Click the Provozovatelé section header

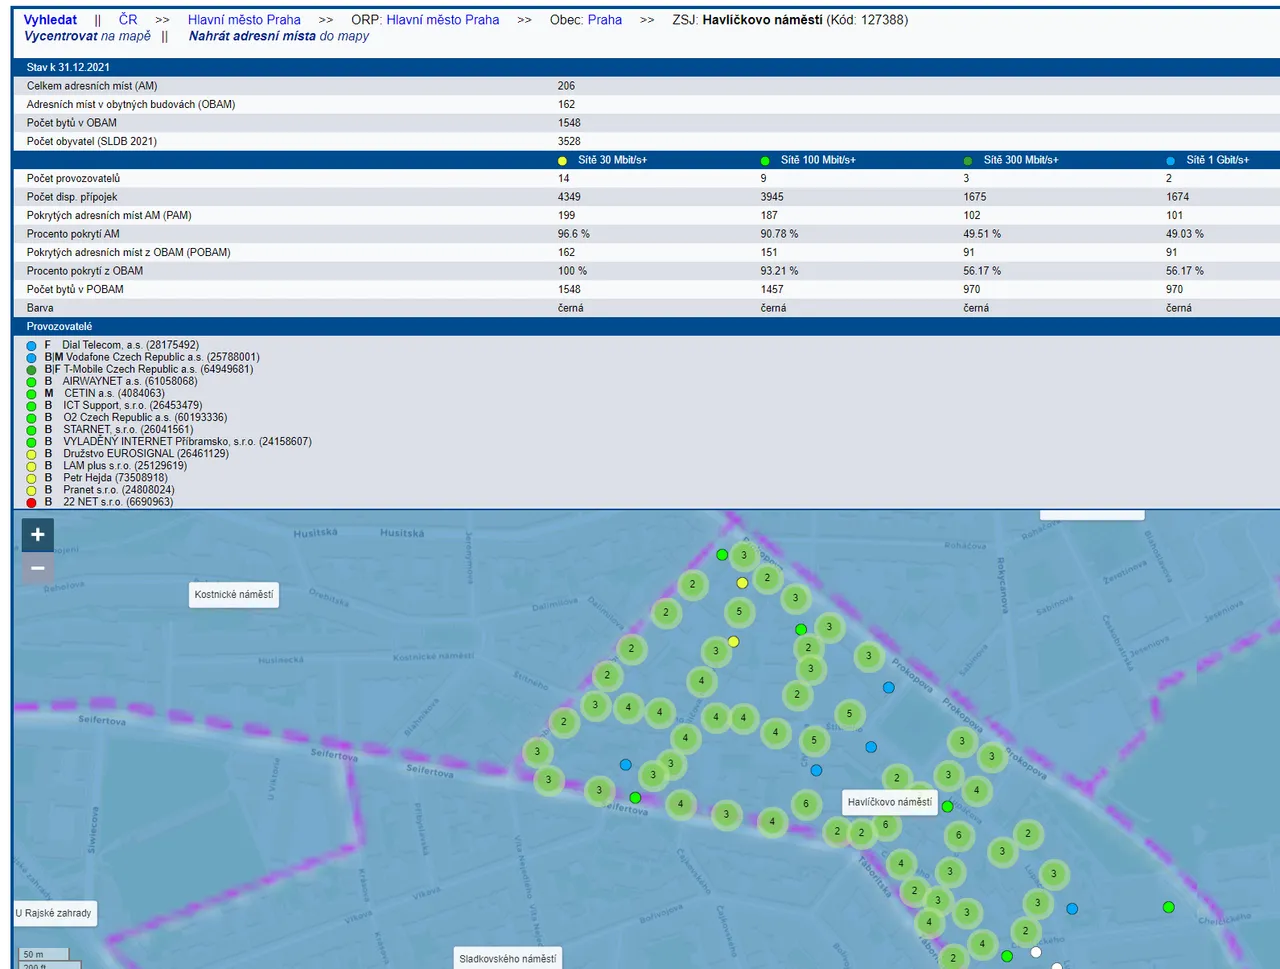pos(59,327)
